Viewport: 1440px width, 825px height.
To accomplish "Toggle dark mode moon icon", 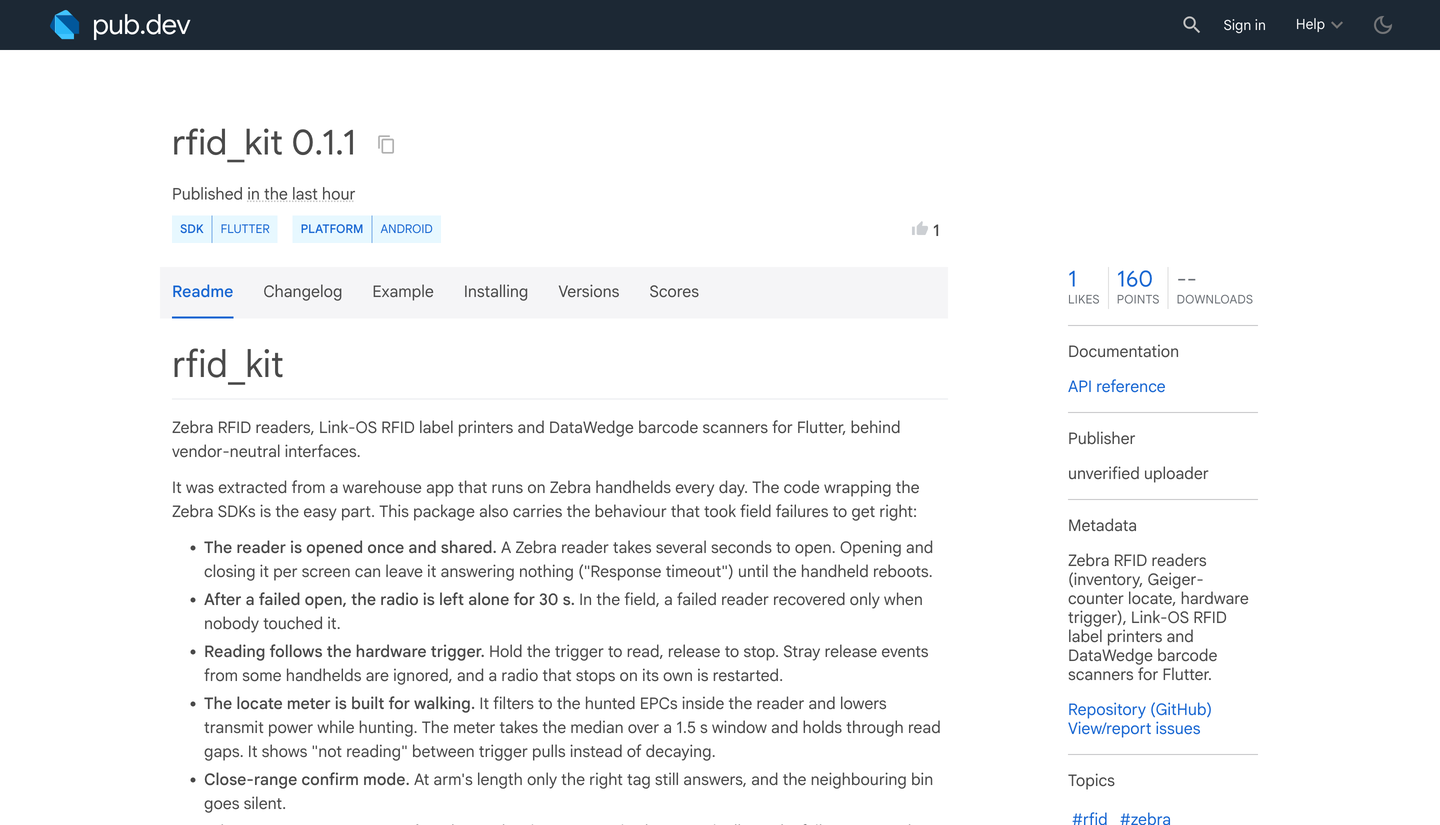I will pos(1383,25).
